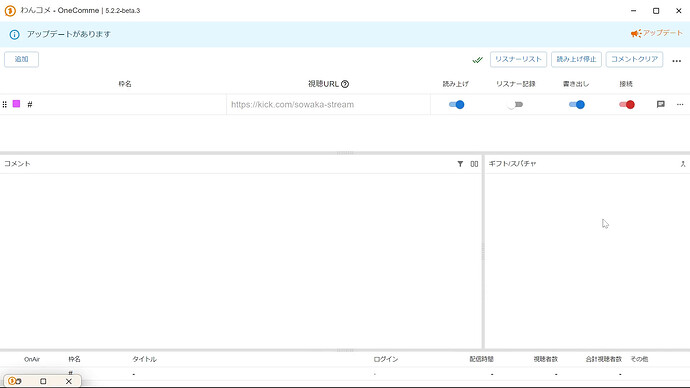Image resolution: width=690 pixels, height=388 pixels.
Task: Maximize the OneComme main window
Action: tap(656, 11)
